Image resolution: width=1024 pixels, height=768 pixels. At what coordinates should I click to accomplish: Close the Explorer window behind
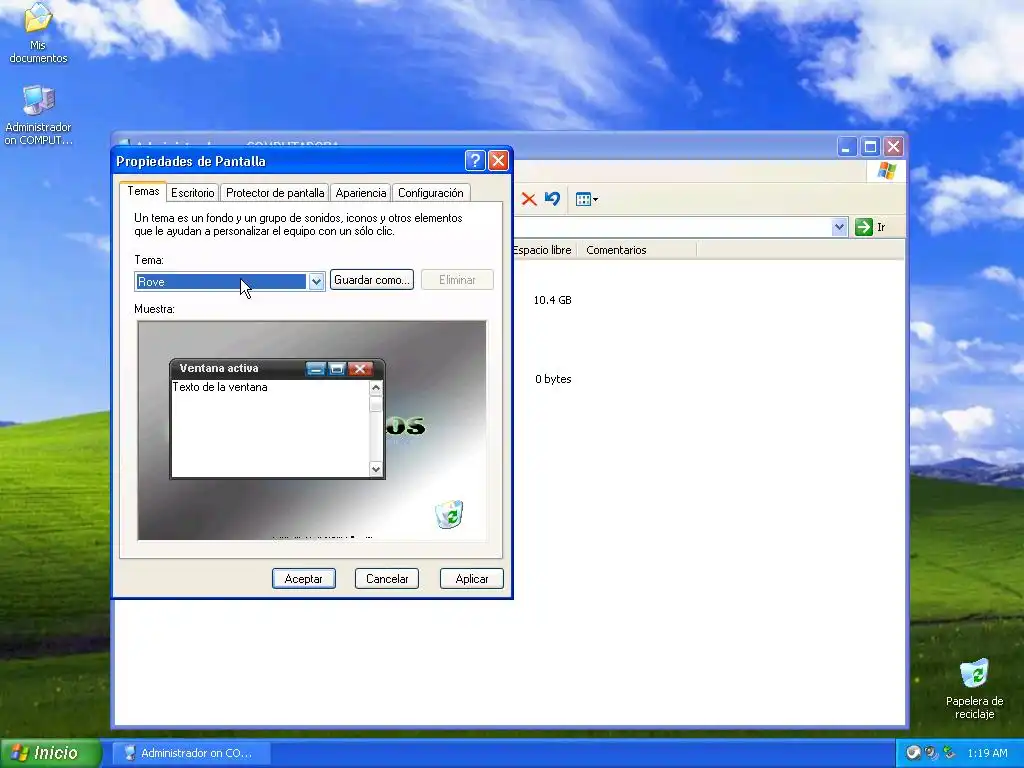(893, 146)
